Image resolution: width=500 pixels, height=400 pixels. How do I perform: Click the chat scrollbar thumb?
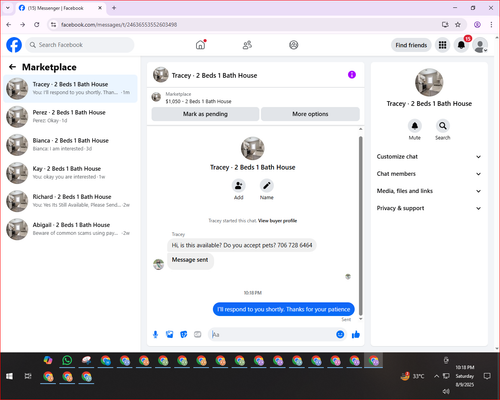(x=361, y=225)
